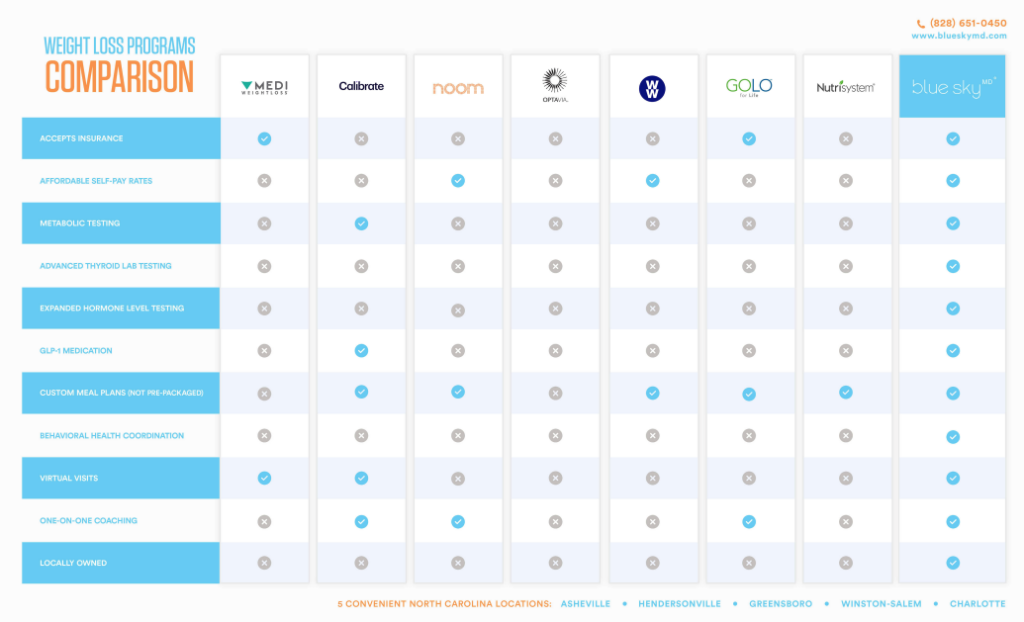Image resolution: width=1024 pixels, height=622 pixels.
Task: Click the WW circular logo
Action: 652,88
